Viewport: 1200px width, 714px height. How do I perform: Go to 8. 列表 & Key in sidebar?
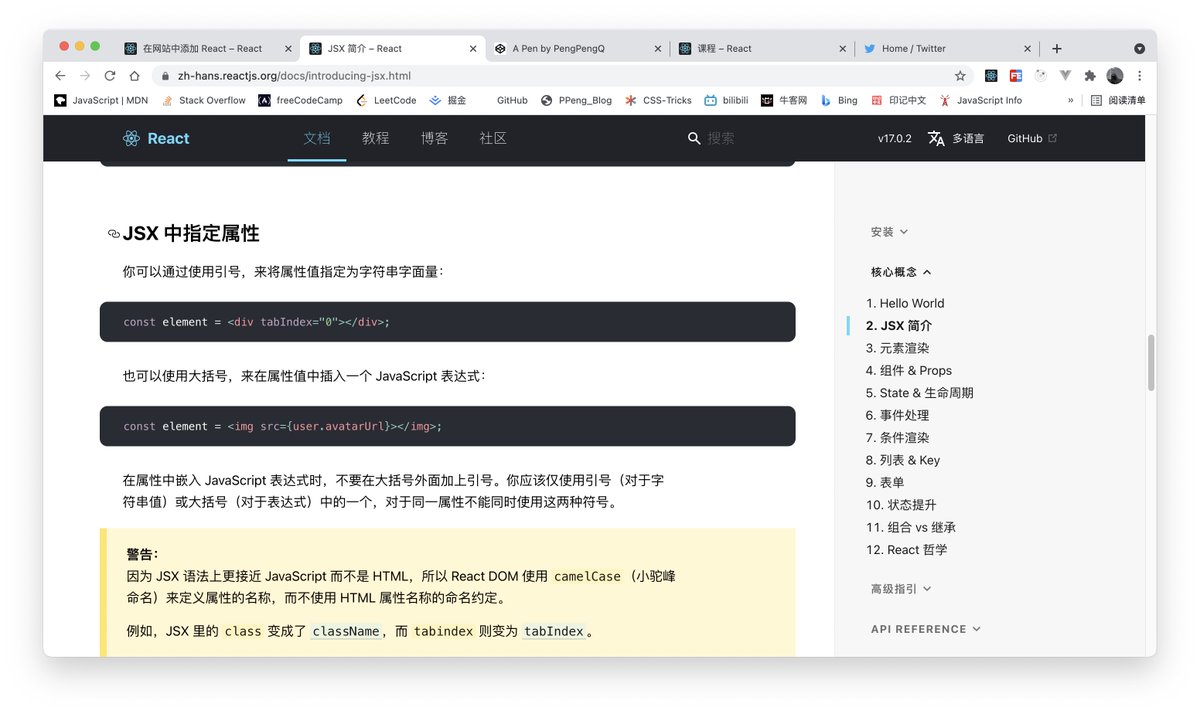click(903, 460)
